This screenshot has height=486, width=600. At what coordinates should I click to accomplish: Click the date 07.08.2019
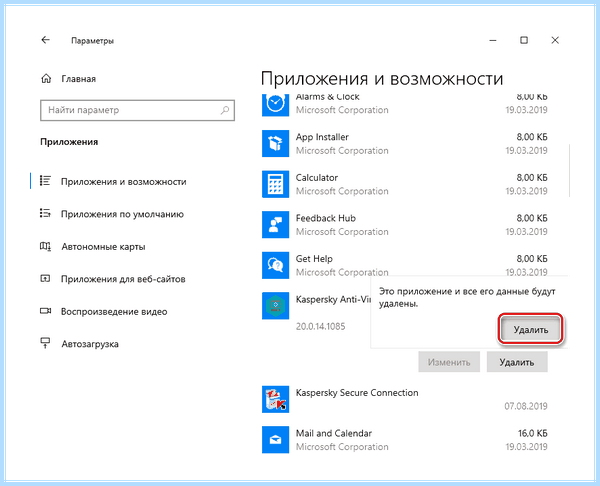(526, 406)
